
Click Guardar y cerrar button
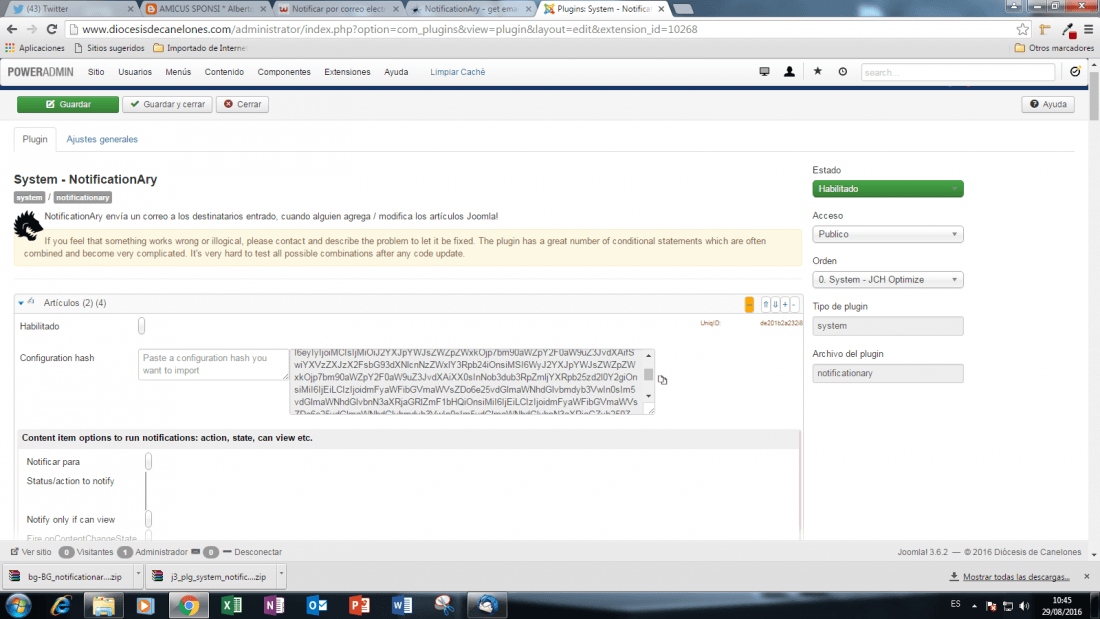click(x=167, y=104)
